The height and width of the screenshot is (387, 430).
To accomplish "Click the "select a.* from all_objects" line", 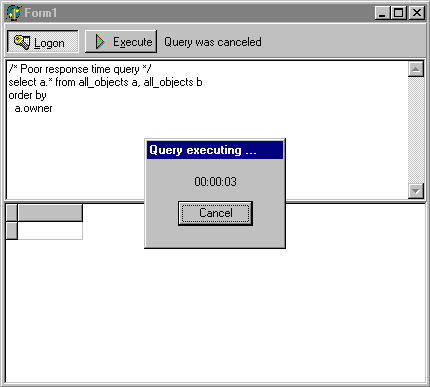I will tap(105, 82).
